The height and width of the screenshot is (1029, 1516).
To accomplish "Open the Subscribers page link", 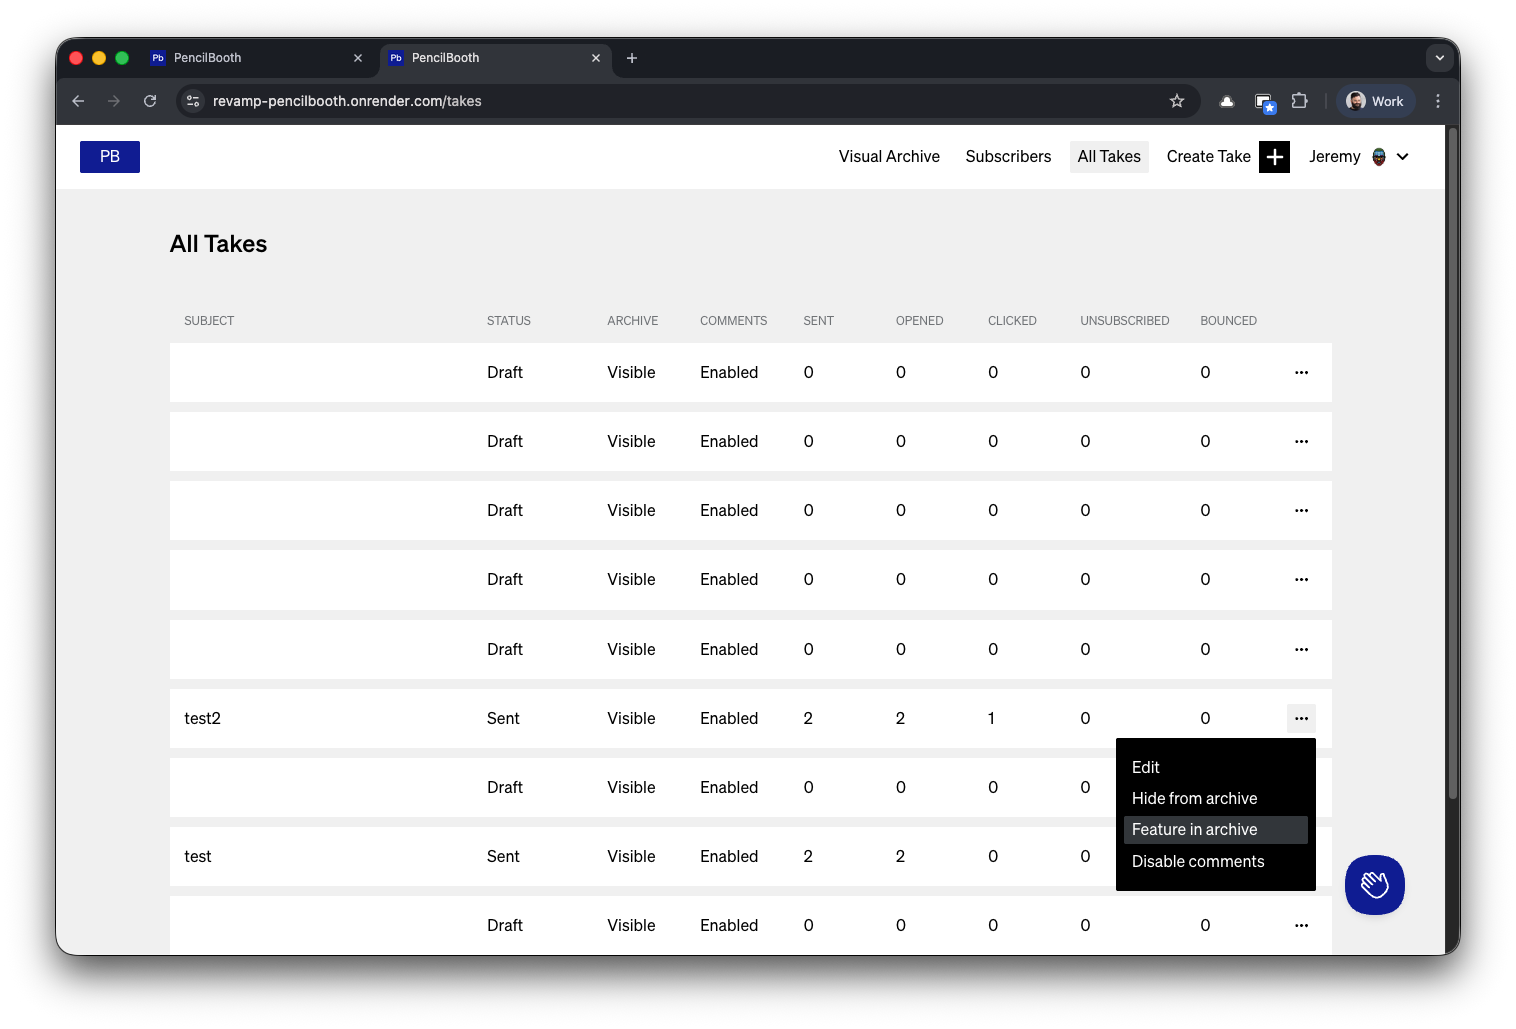I will pos(1008,157).
